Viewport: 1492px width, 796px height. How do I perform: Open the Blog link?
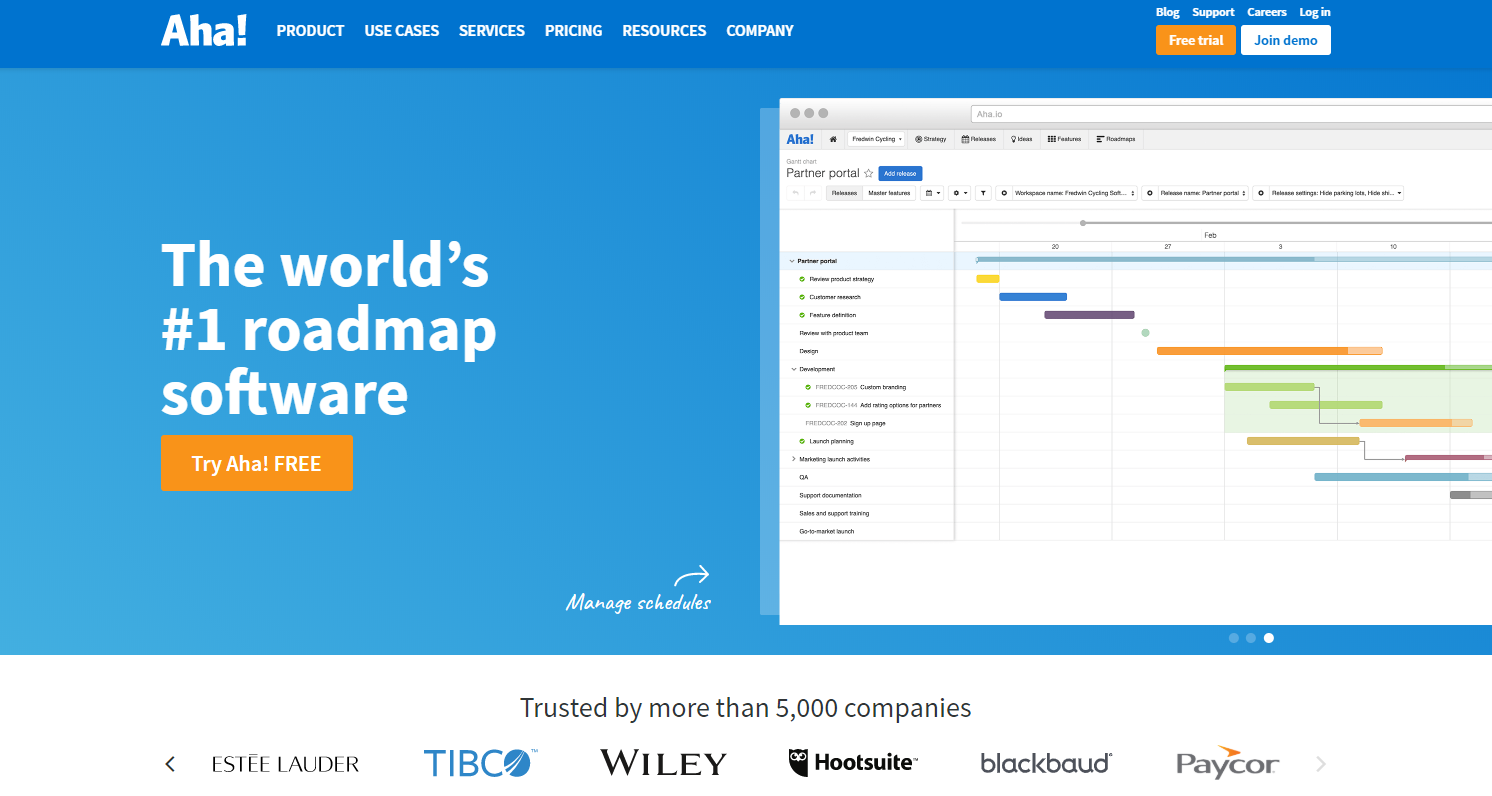[1168, 12]
